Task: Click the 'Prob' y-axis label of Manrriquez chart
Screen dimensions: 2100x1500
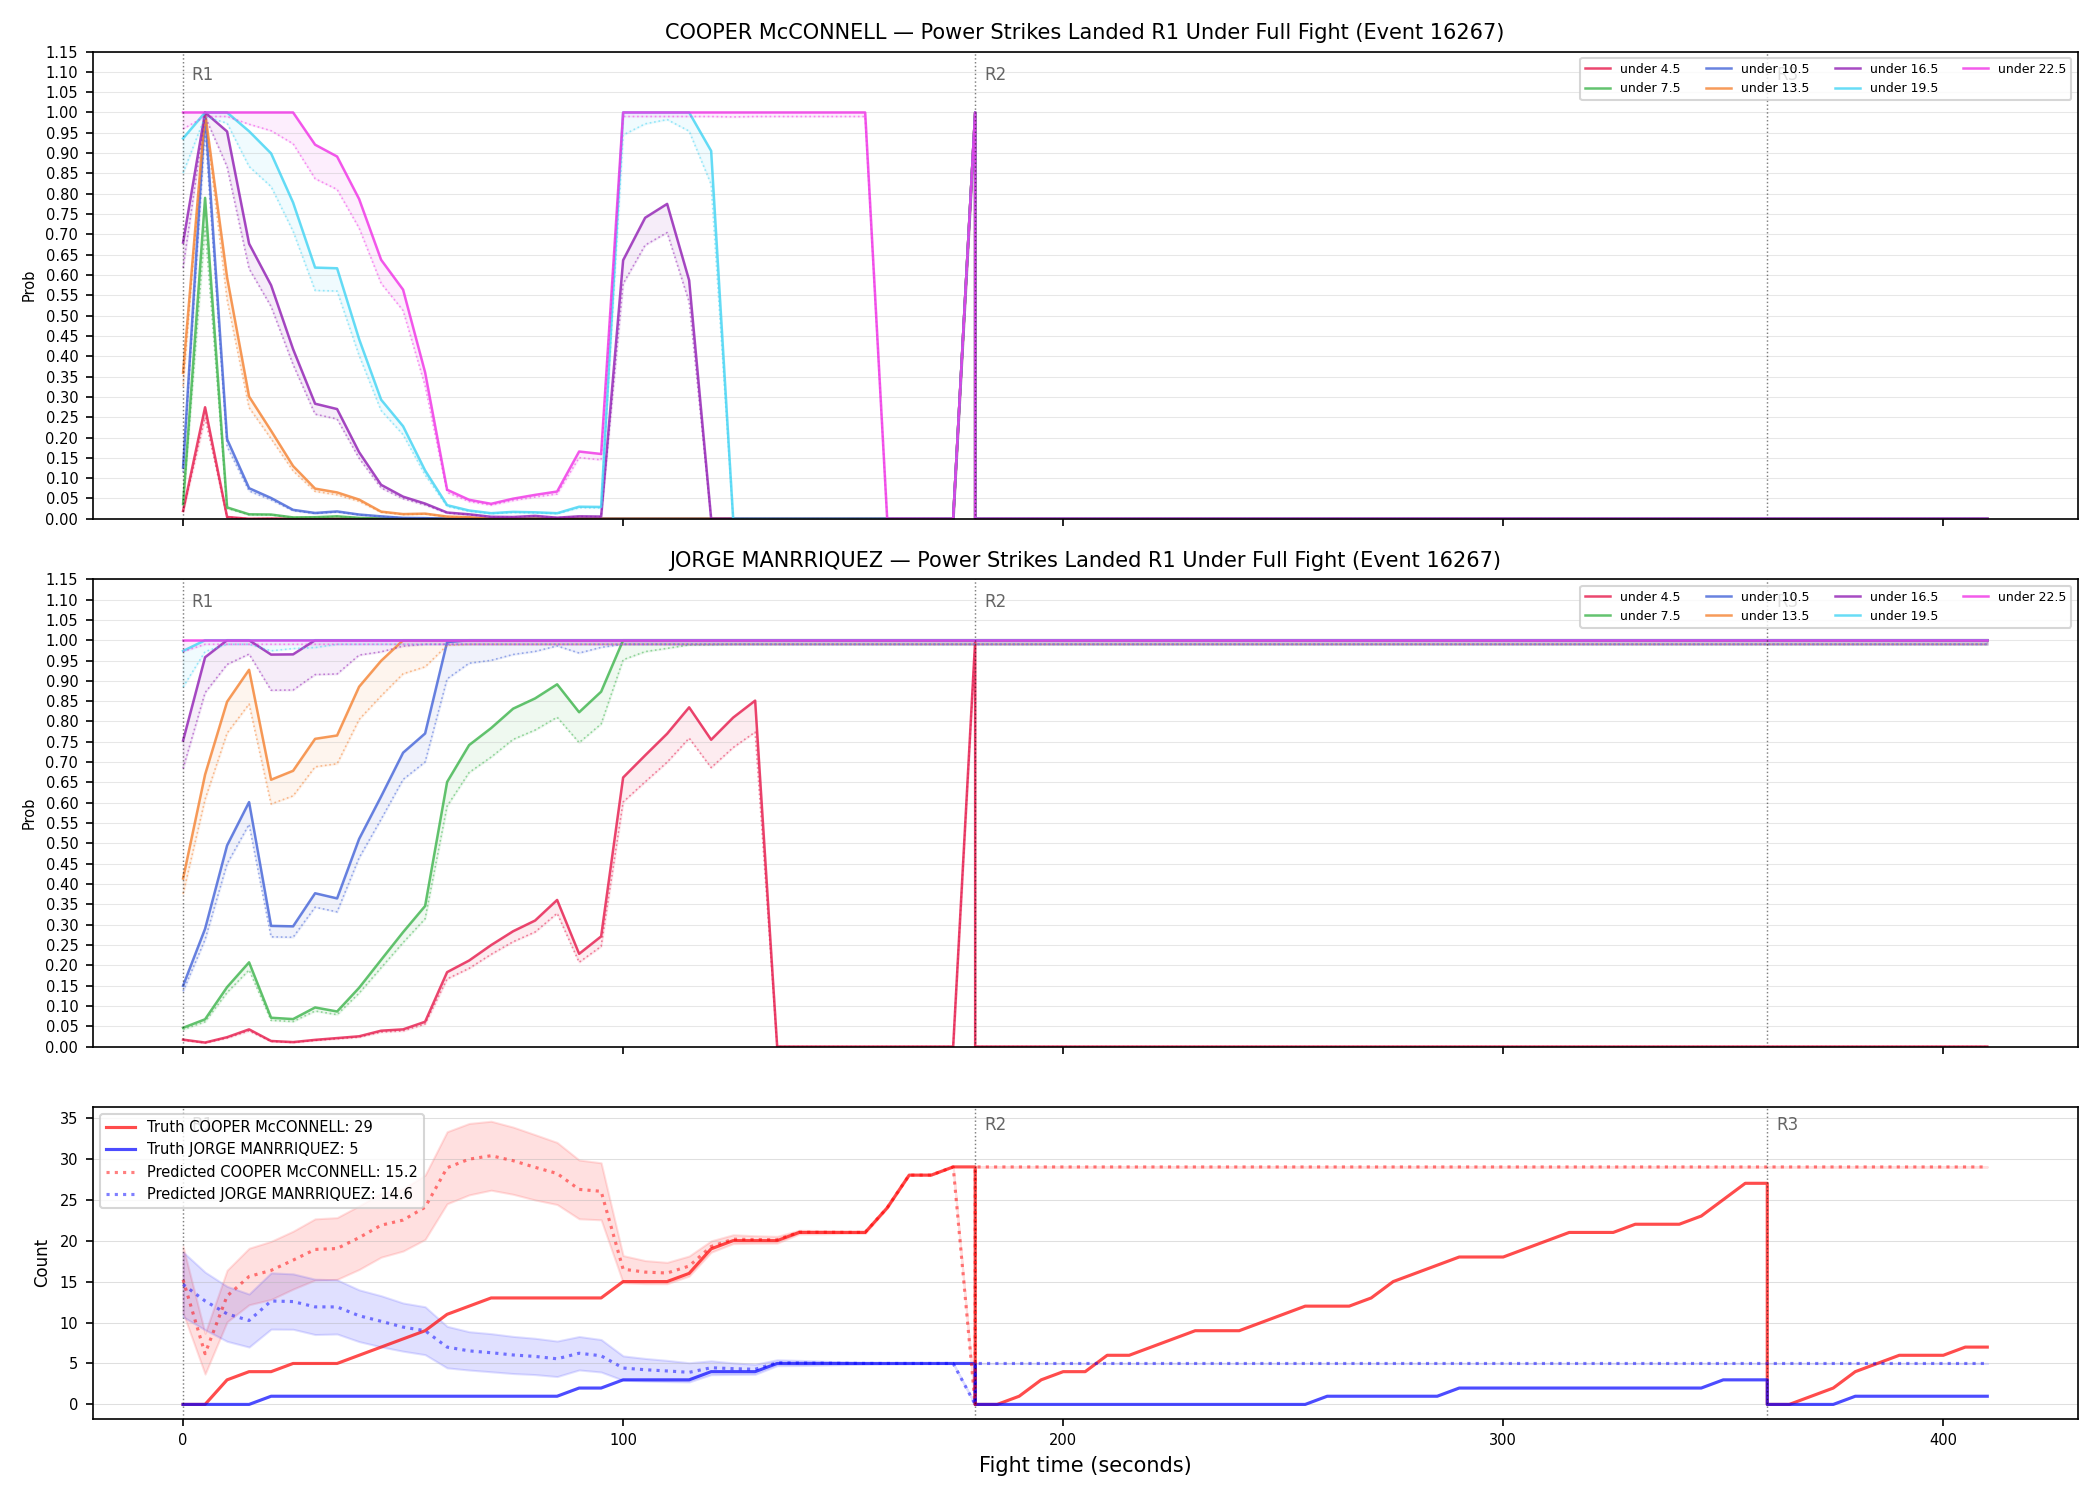Action: [x=29, y=814]
